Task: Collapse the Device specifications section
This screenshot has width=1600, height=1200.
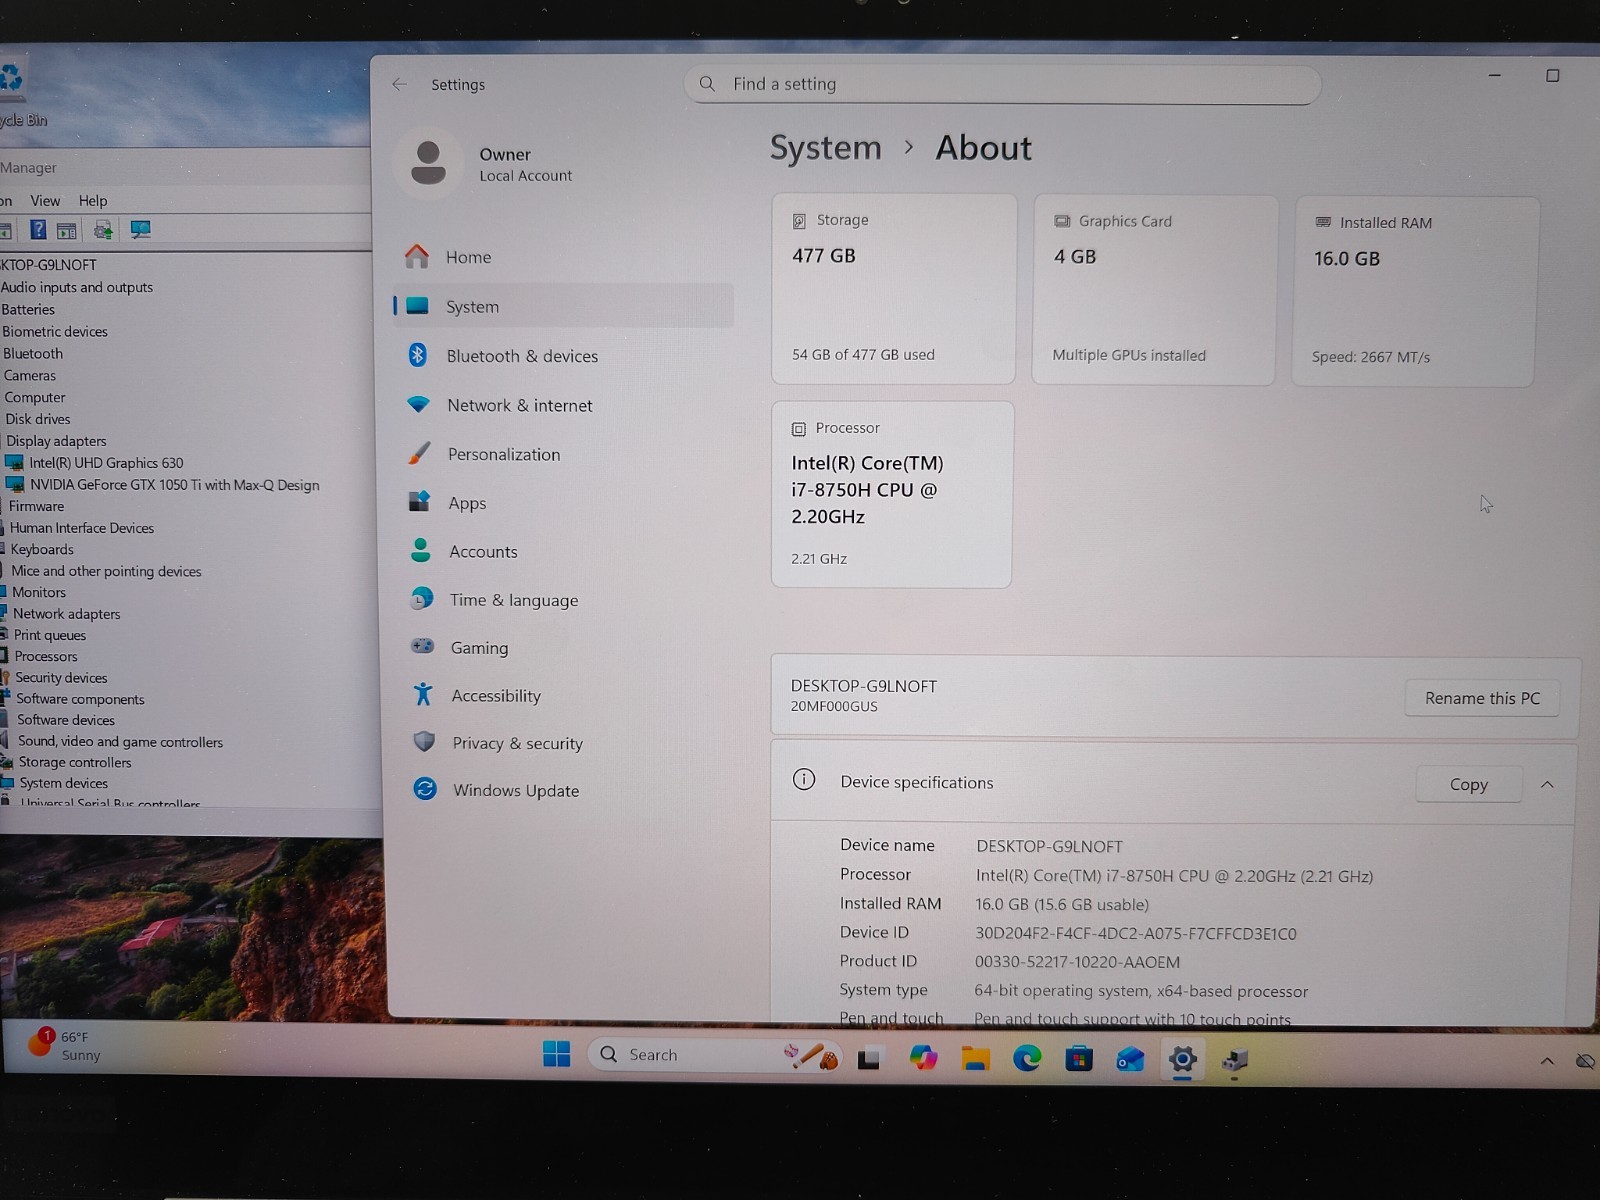Action: [x=1547, y=785]
